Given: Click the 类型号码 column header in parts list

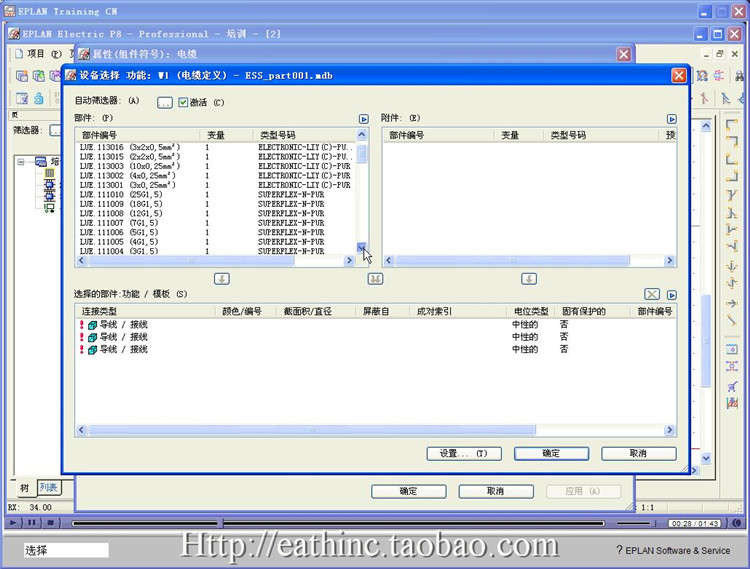Looking at the screenshot, I should coord(304,135).
